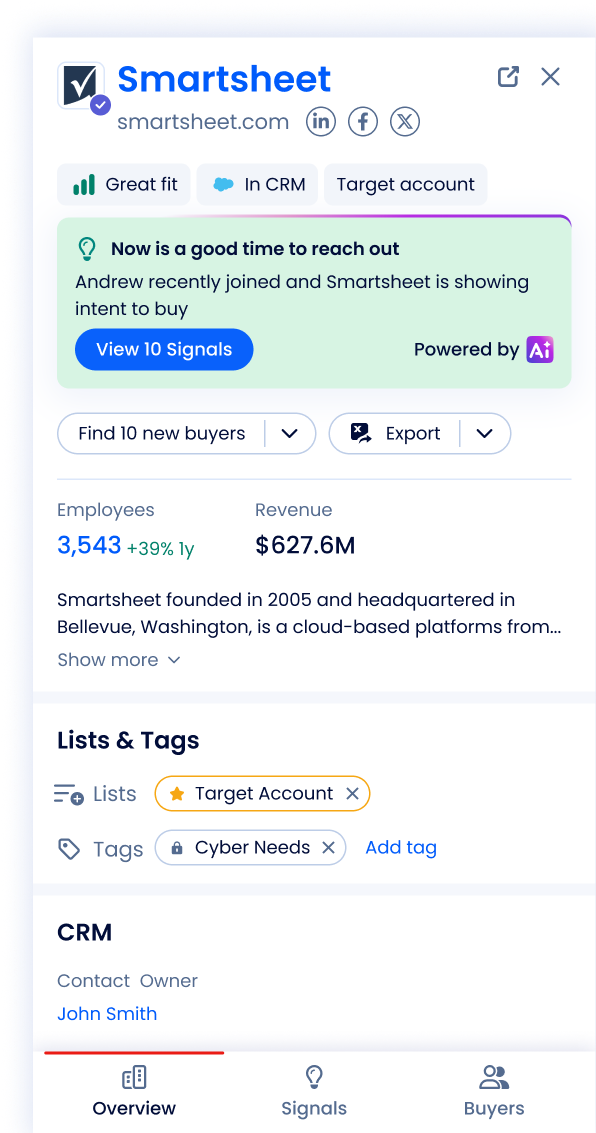Click the Powered by AI icon
The image size is (596, 1133).
(x=540, y=349)
